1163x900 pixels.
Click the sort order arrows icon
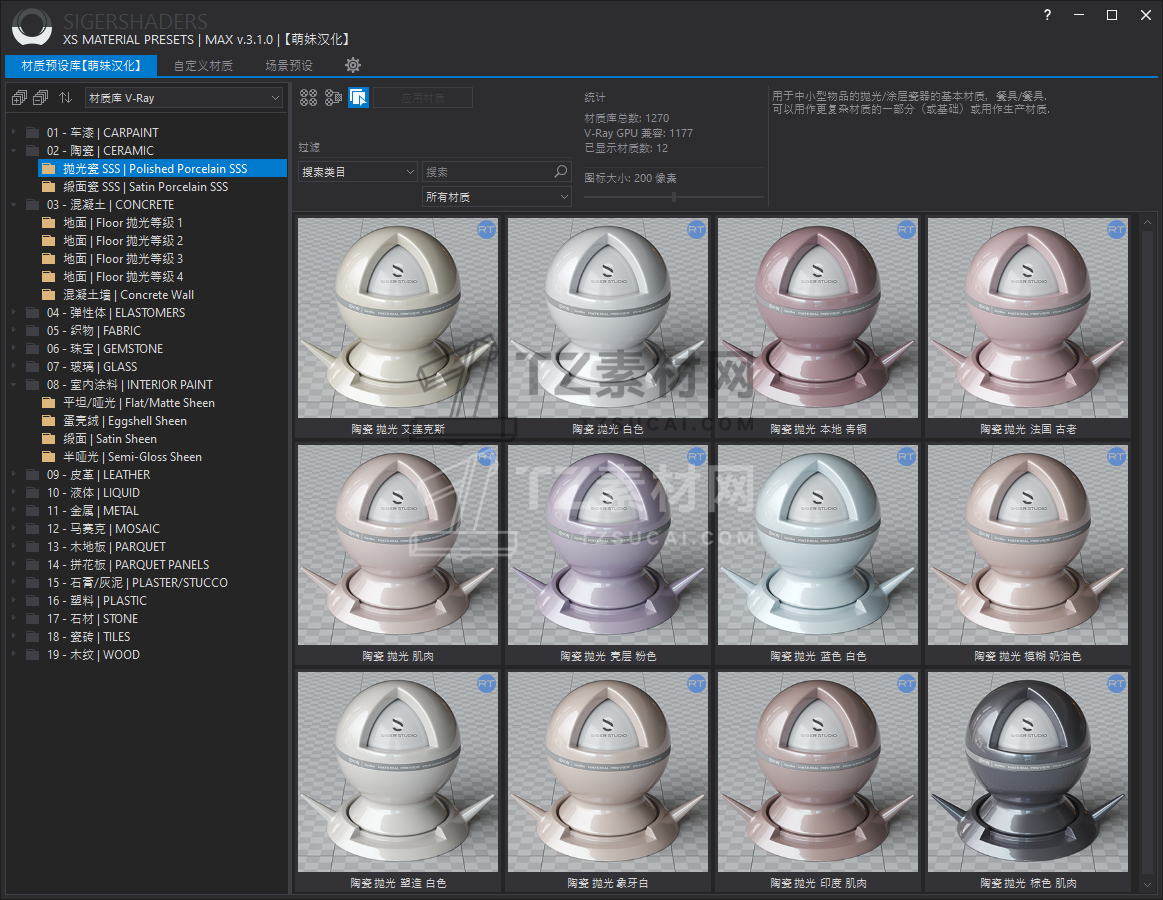pos(66,98)
